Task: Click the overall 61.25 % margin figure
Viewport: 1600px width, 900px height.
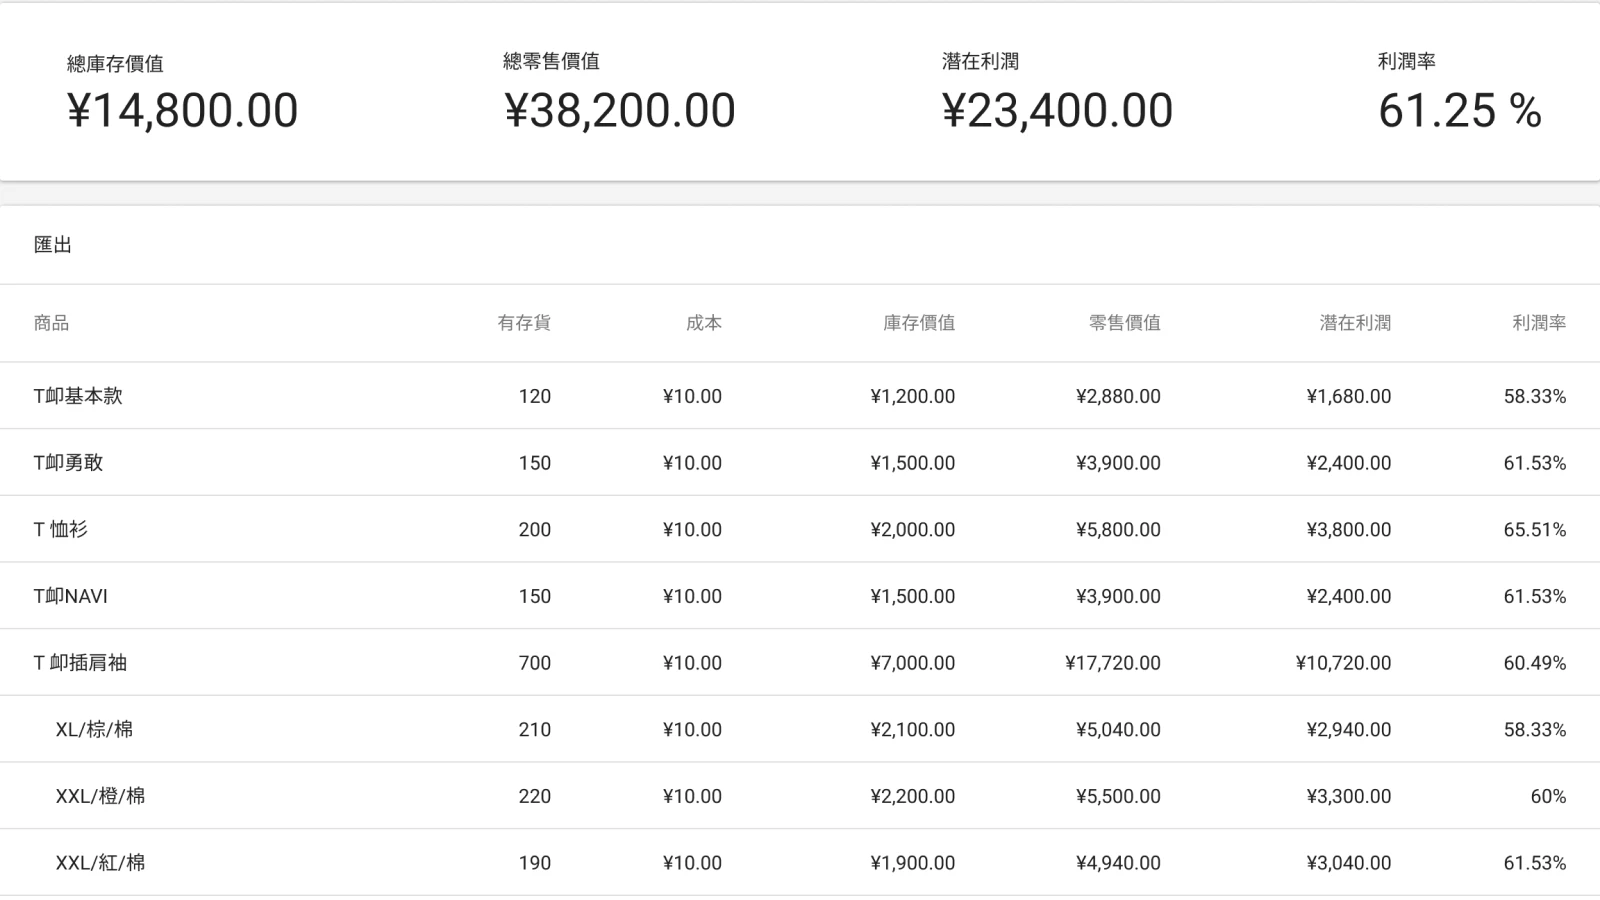Action: [1459, 110]
